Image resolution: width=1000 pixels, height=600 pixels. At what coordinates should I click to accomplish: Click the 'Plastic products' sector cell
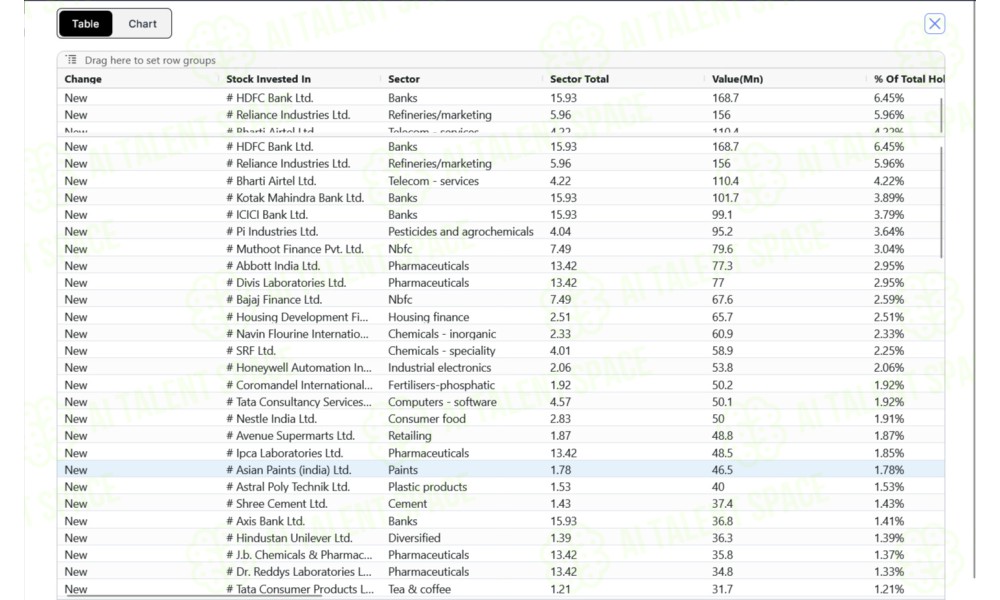pyautogui.click(x=427, y=487)
